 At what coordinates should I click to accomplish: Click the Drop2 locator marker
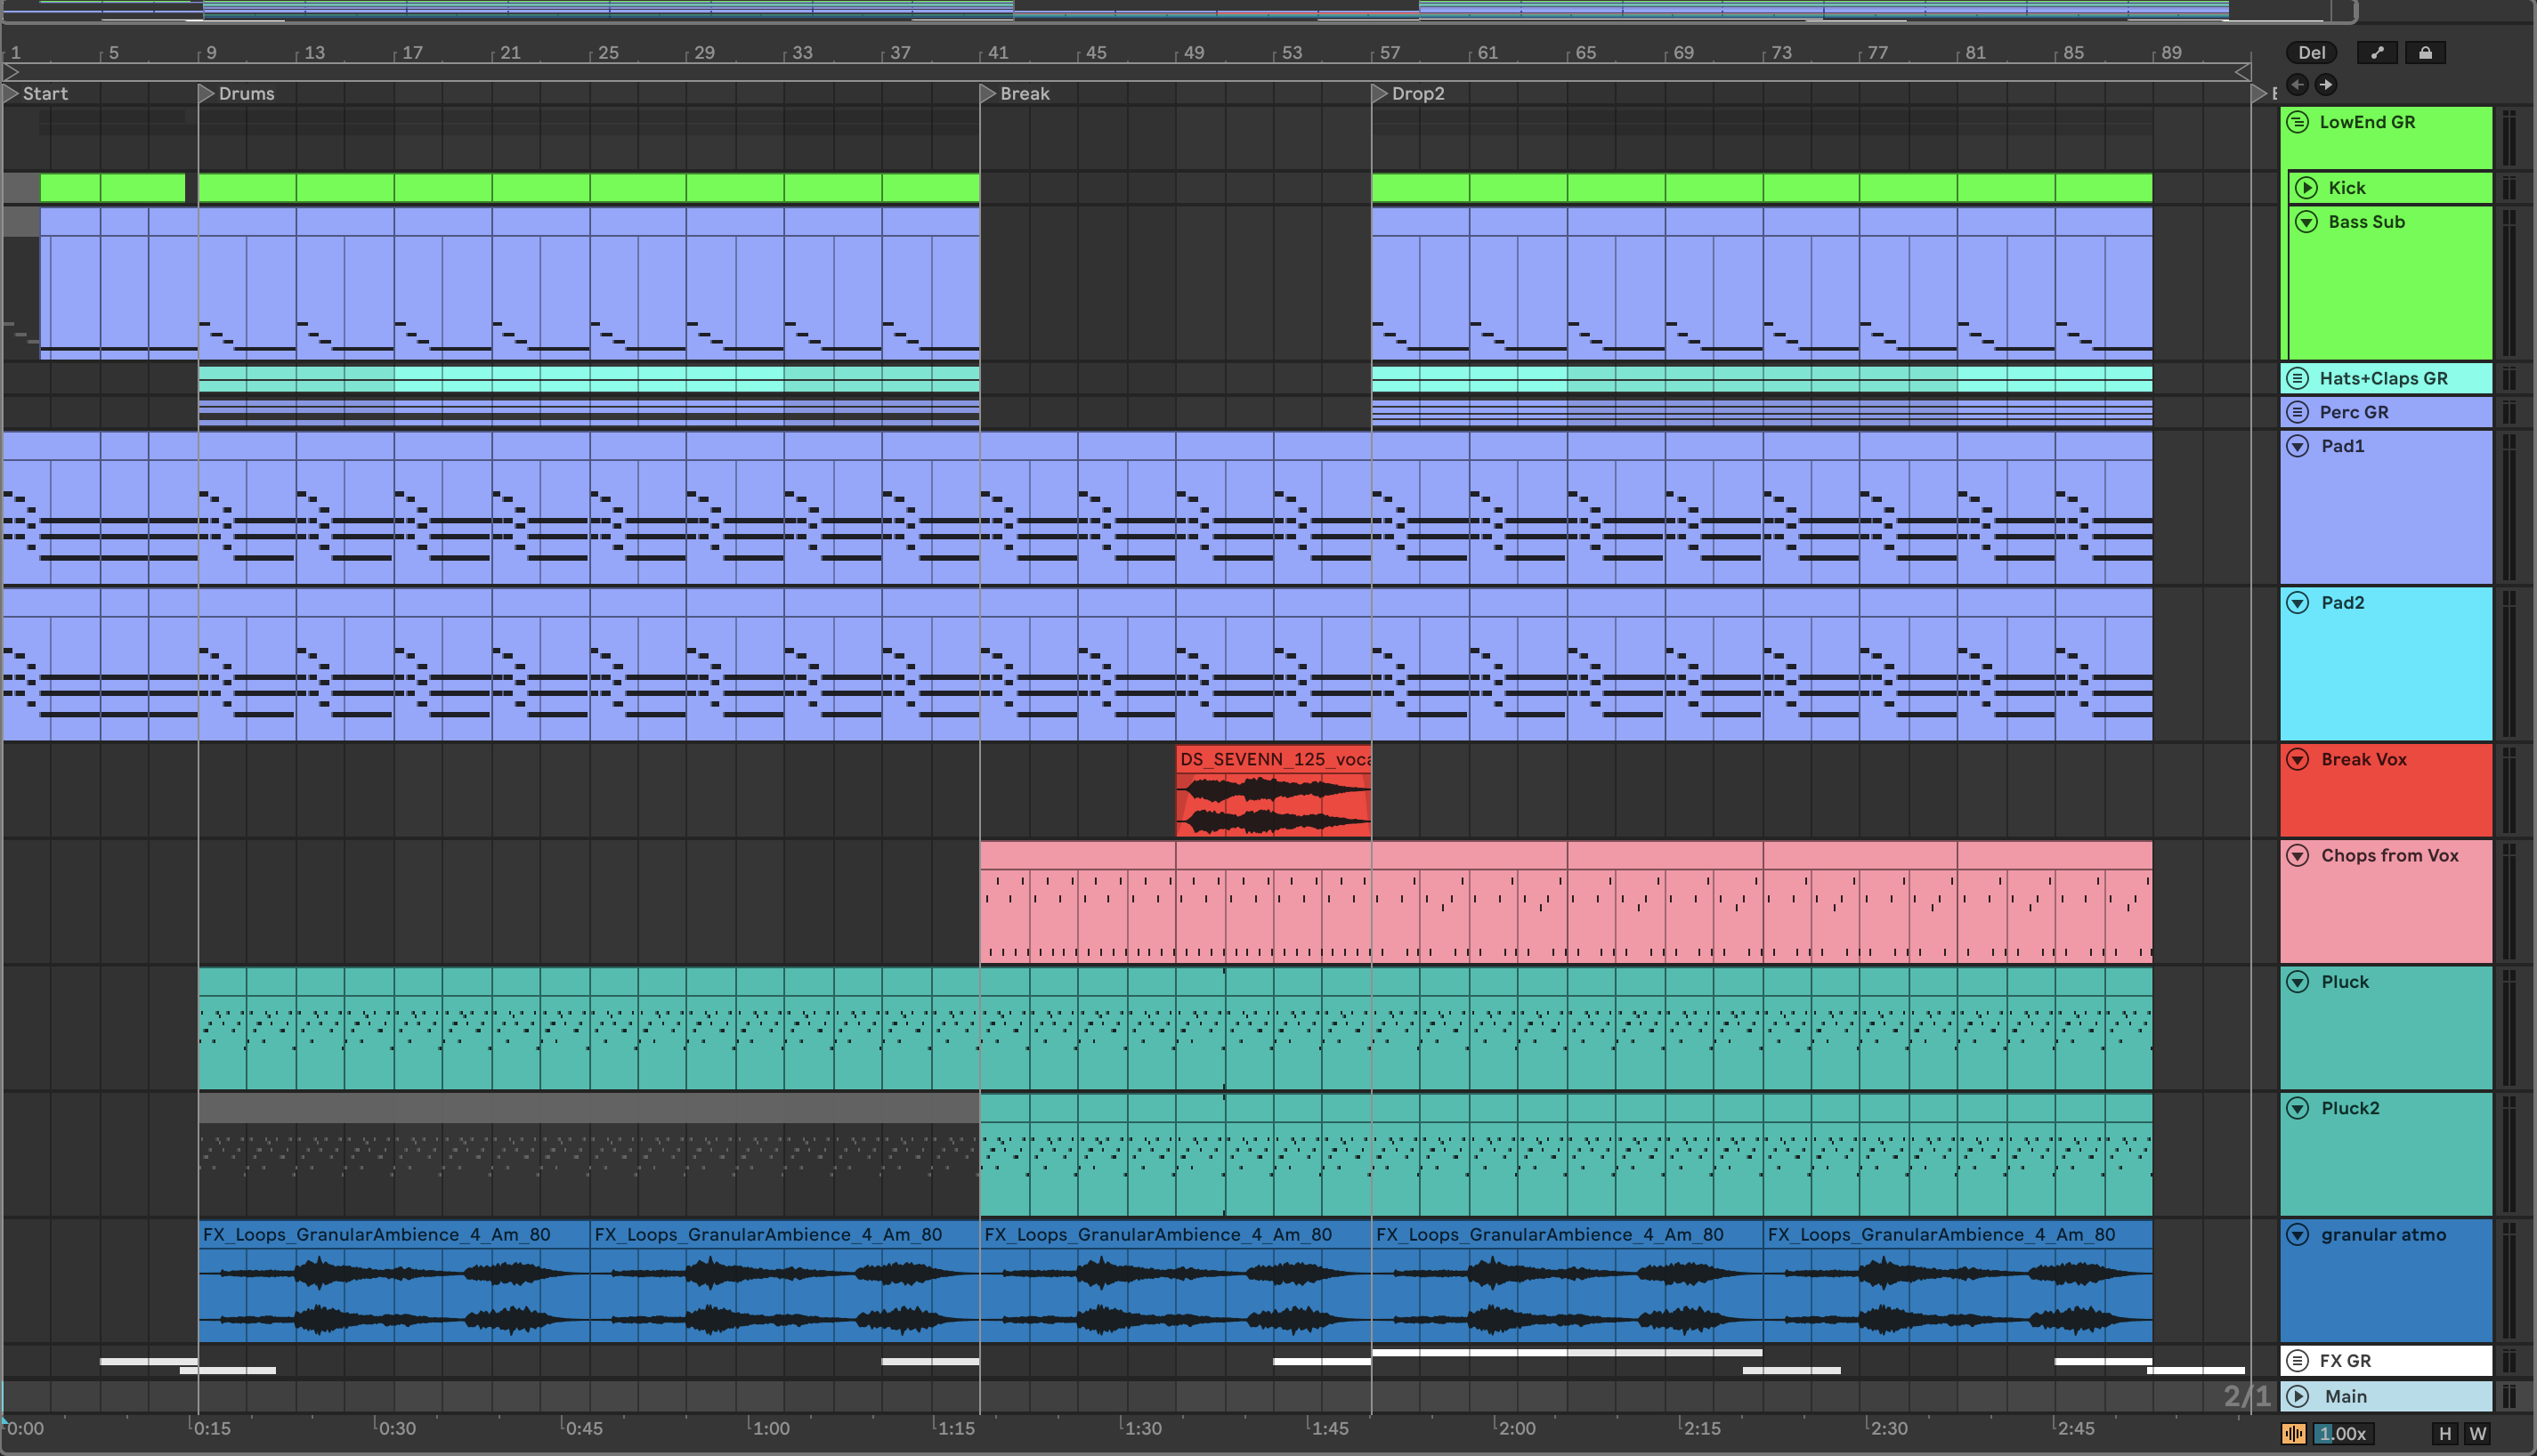pos(1379,93)
